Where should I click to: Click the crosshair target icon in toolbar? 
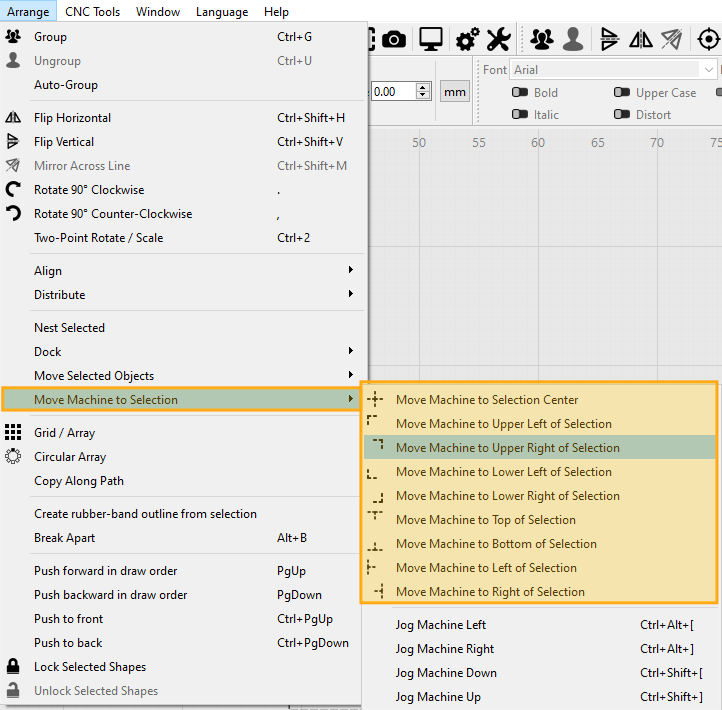click(709, 39)
